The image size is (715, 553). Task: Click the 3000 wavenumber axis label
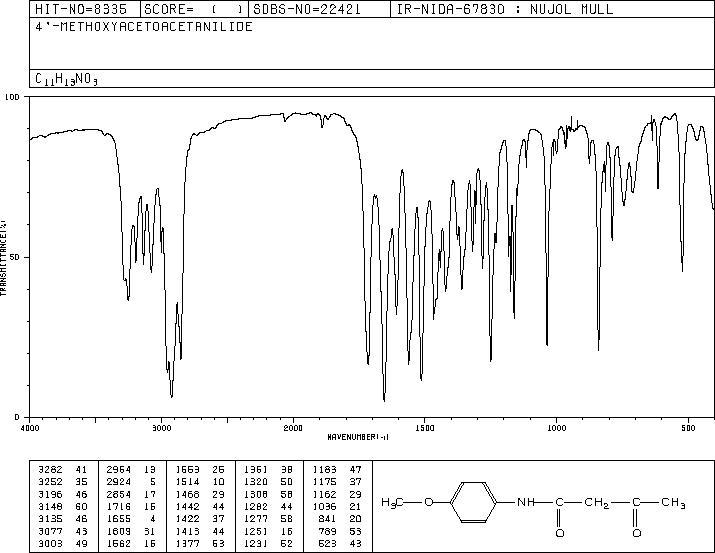[x=161, y=428]
